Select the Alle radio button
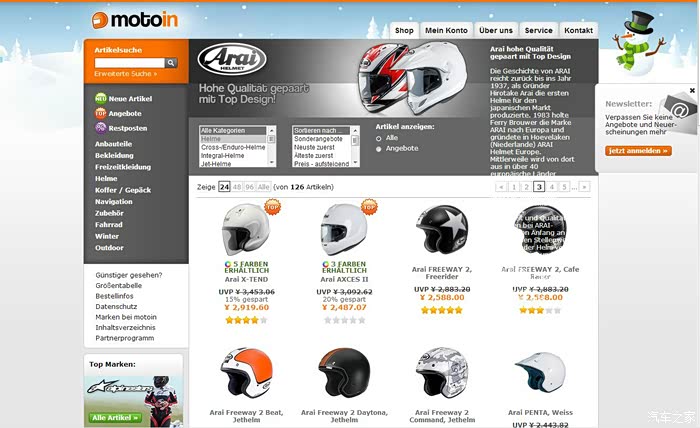700x428 pixels. tap(379, 138)
